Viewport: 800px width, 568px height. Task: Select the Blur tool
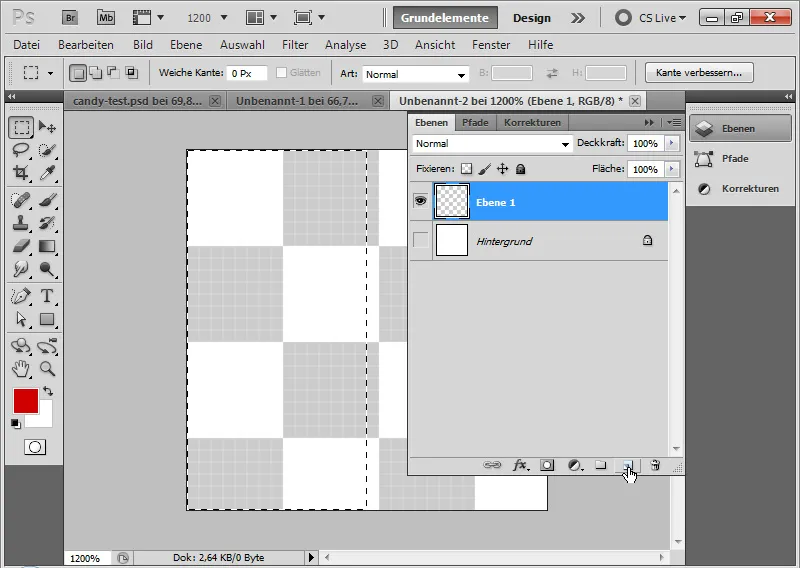pos(21,268)
